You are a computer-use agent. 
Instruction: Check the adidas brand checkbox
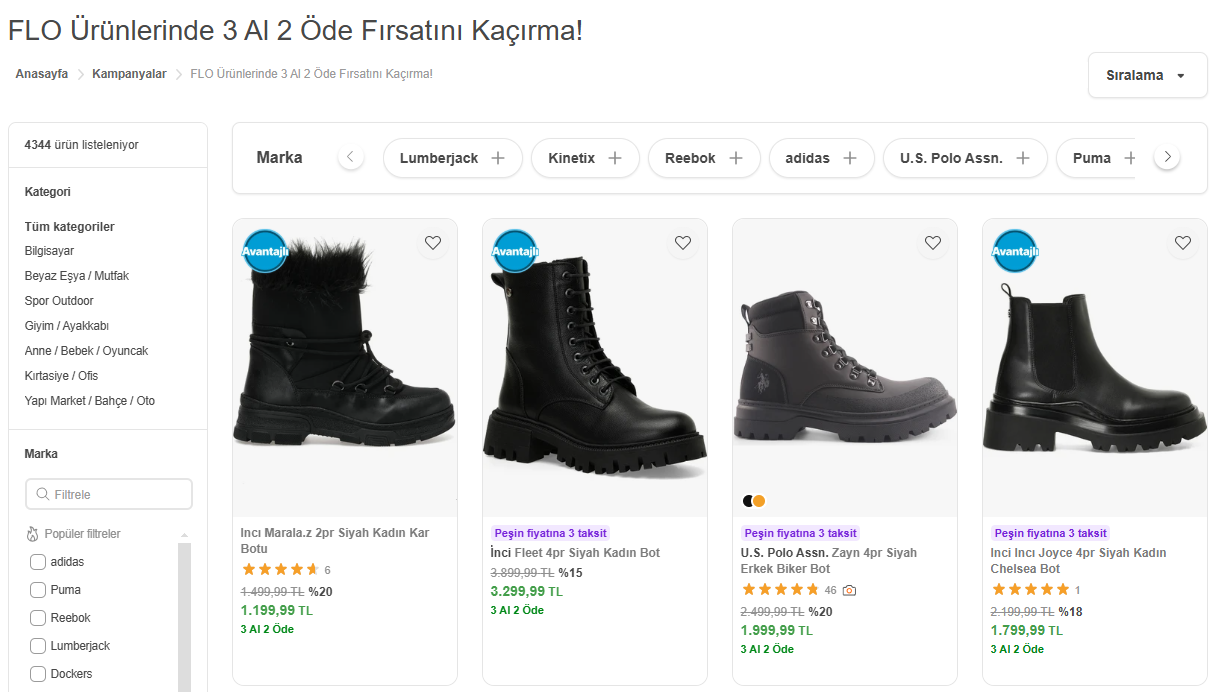[x=38, y=562]
